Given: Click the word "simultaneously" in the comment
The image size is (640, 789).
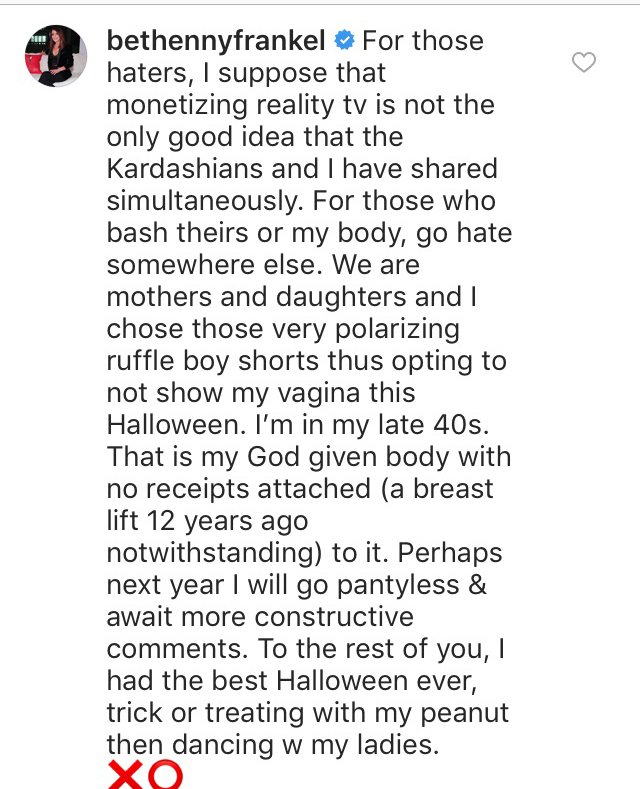Looking at the screenshot, I should coord(202,201).
